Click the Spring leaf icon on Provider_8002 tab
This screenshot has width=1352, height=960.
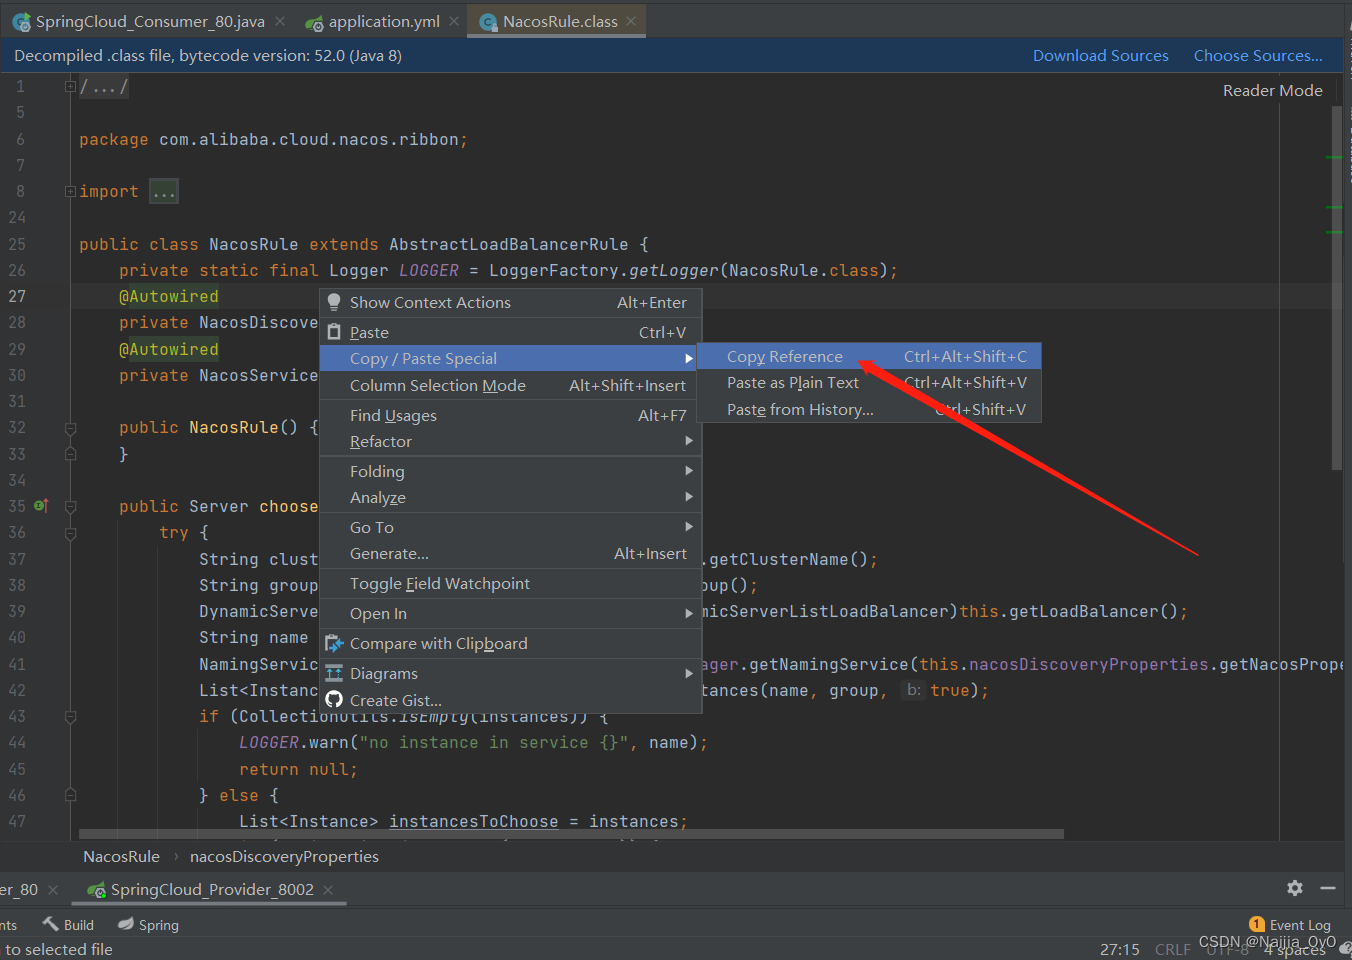click(96, 890)
